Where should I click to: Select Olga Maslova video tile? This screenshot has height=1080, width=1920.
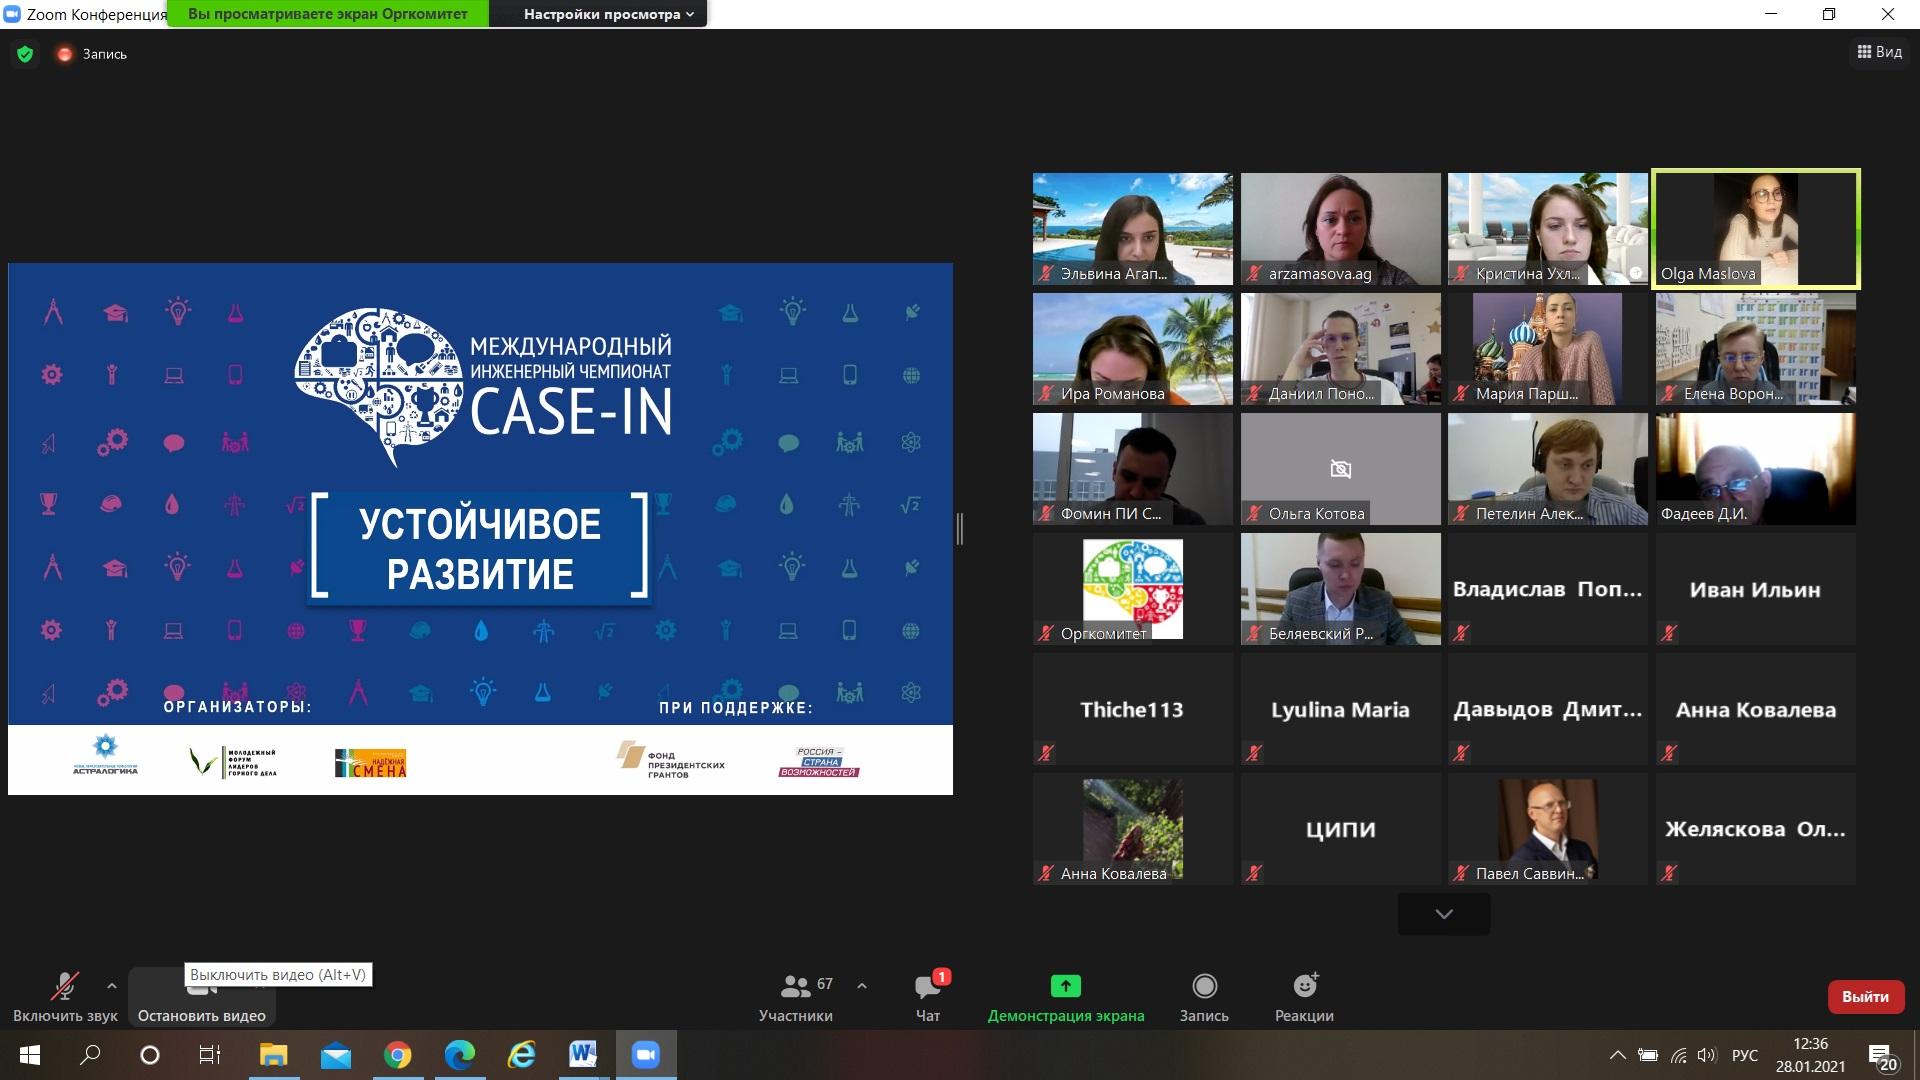(1756, 229)
